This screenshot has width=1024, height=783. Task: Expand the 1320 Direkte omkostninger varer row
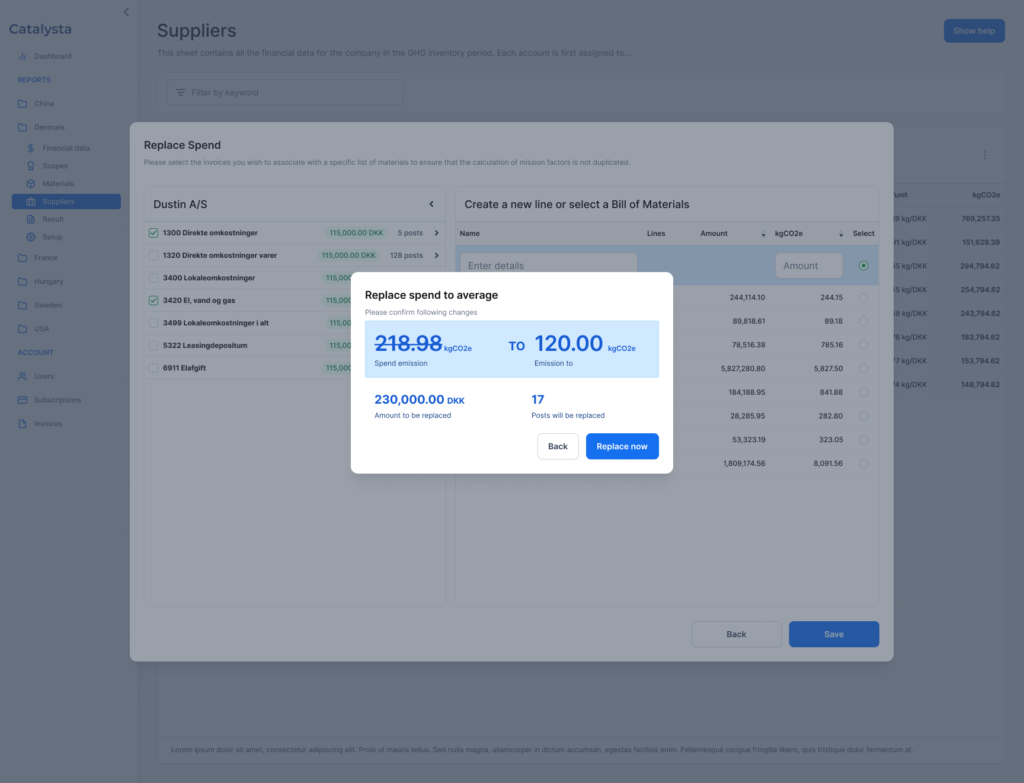coord(436,255)
